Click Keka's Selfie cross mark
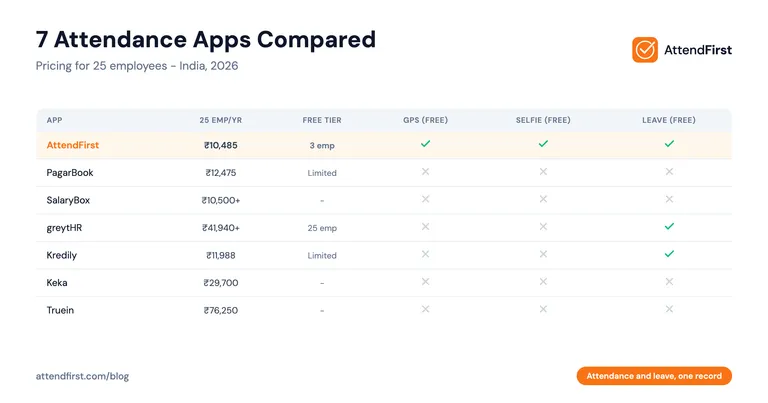768x403 pixels. pos(543,282)
